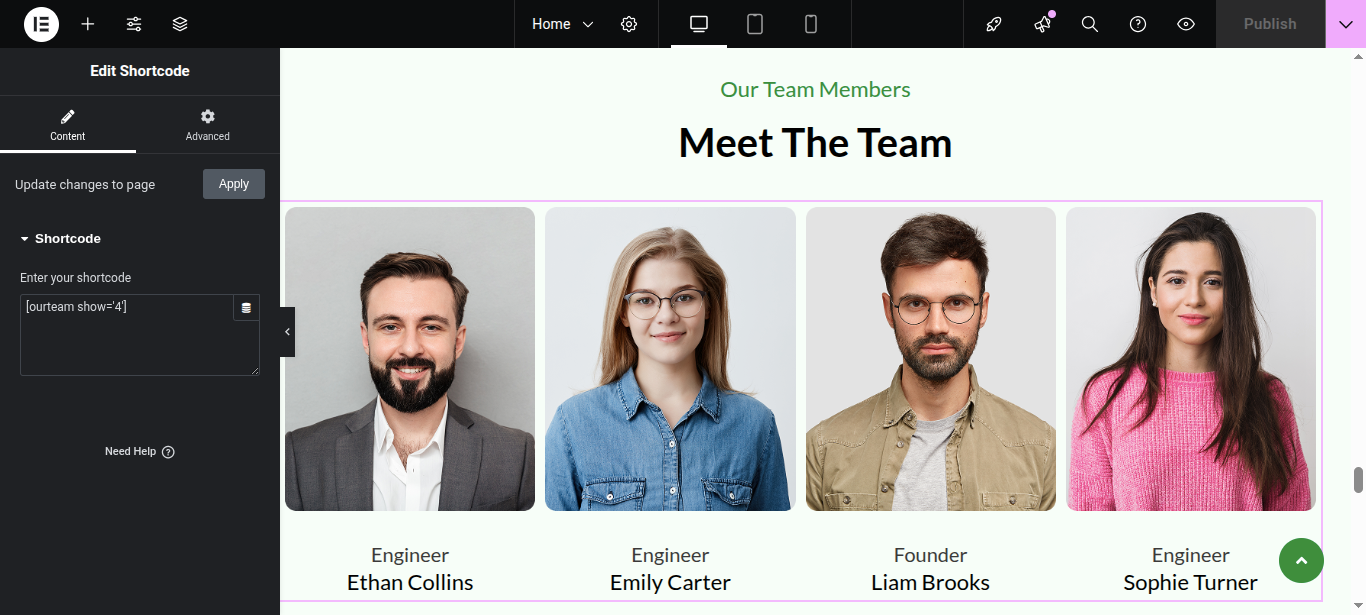
Task: Open the Structure layers icon
Action: point(180,24)
